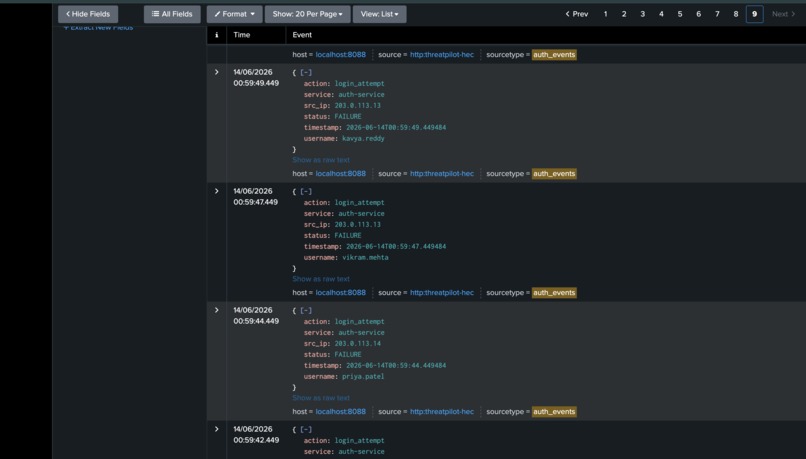Jump to results page 6
Image resolution: width=806 pixels, height=459 pixels.
click(x=699, y=14)
